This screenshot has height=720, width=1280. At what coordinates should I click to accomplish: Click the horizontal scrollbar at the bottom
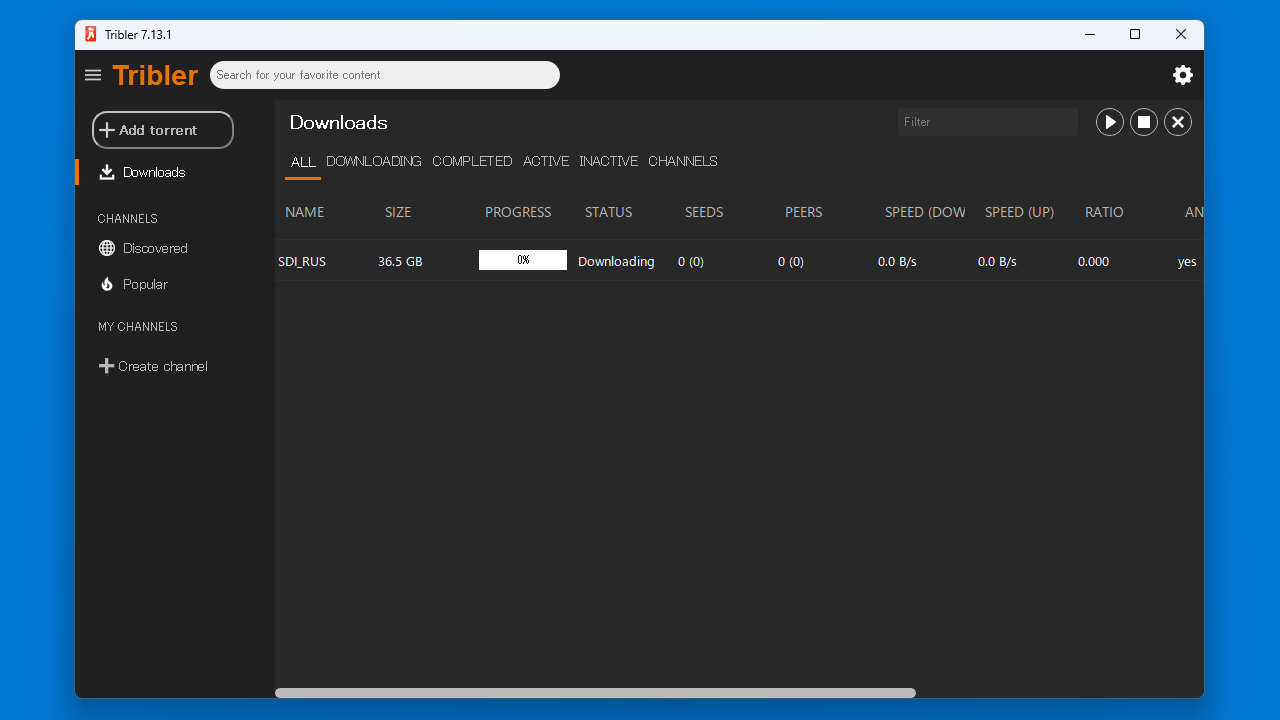click(x=596, y=693)
